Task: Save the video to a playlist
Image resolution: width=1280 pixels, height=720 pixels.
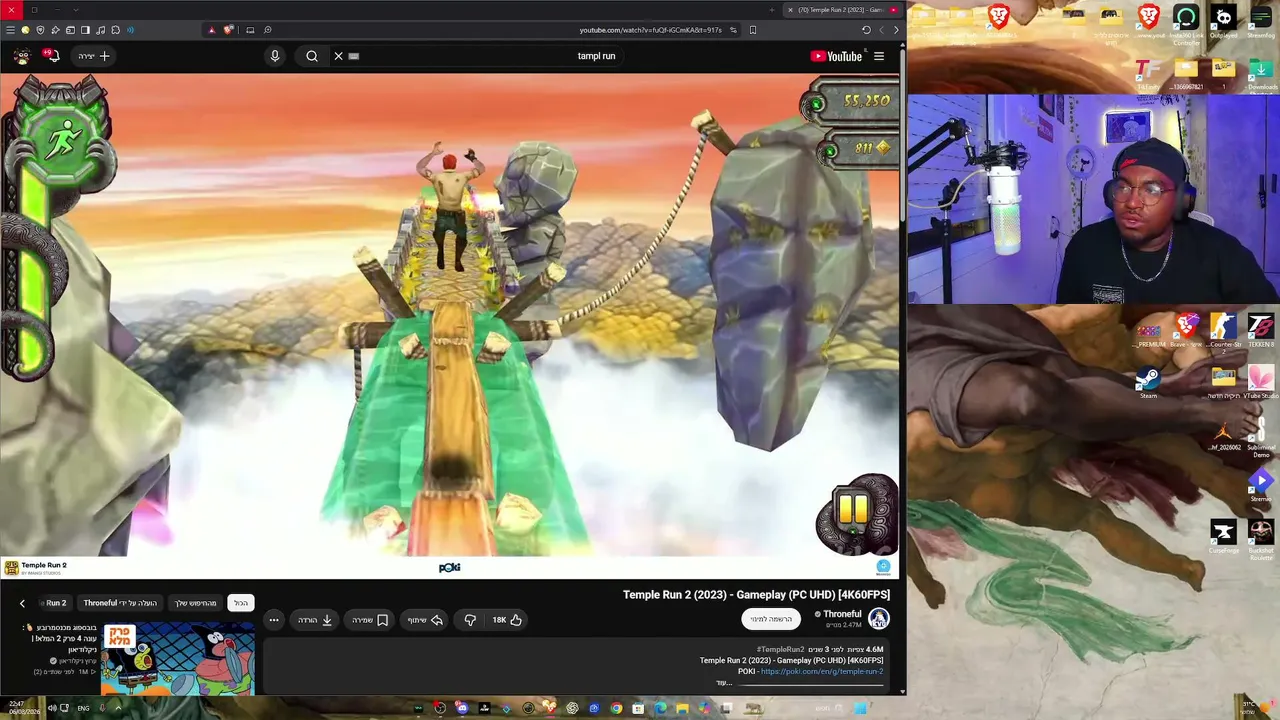Action: tap(370, 620)
